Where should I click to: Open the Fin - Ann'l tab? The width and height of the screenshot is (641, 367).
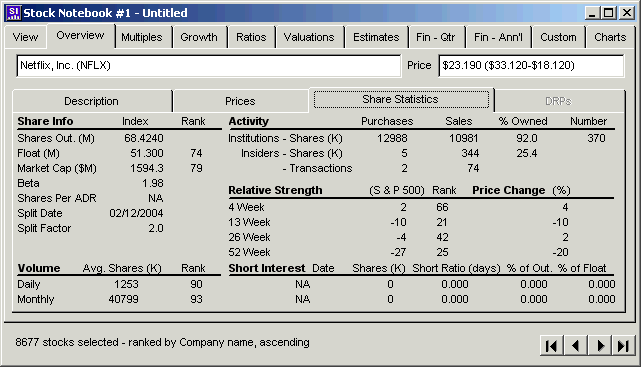coord(498,37)
